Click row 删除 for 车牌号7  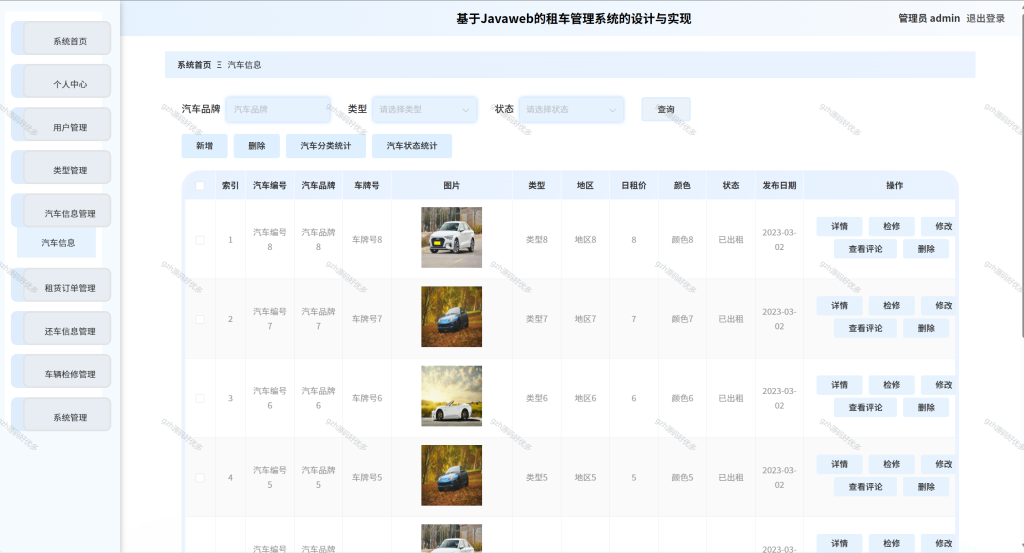(x=926, y=328)
